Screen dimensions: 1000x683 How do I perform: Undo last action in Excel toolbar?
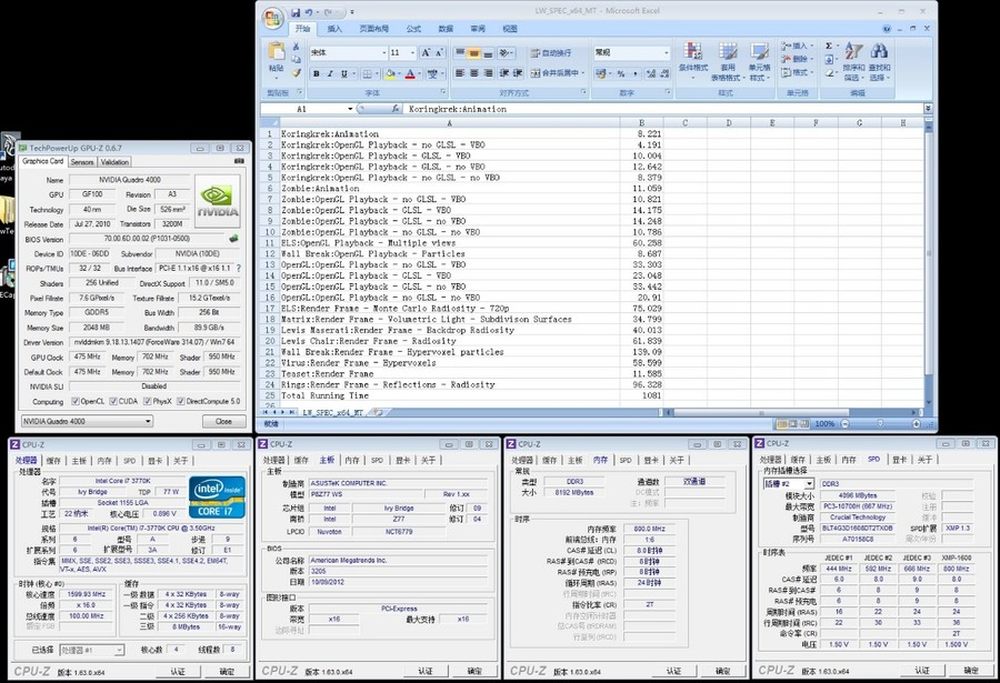(x=309, y=11)
